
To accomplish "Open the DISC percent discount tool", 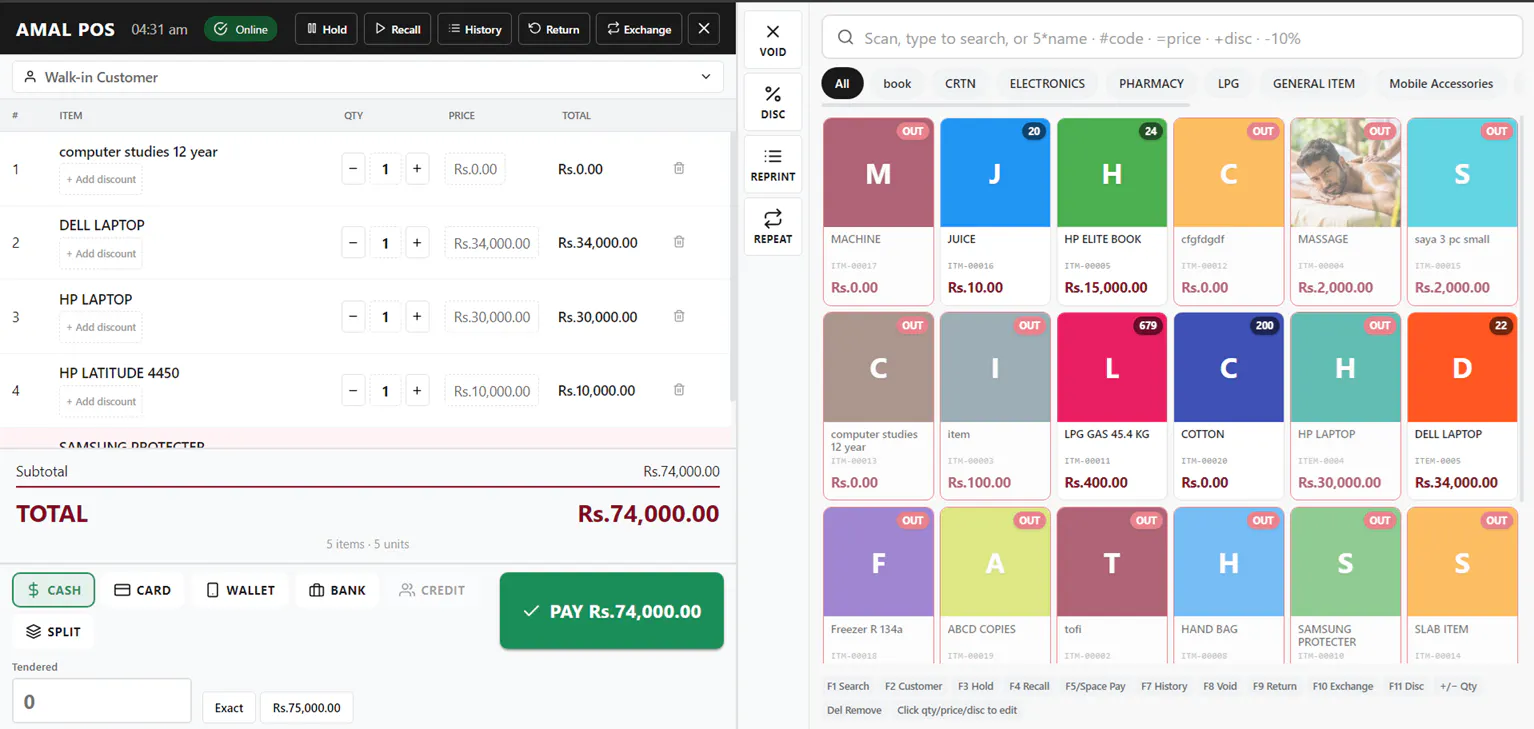I will point(772,102).
